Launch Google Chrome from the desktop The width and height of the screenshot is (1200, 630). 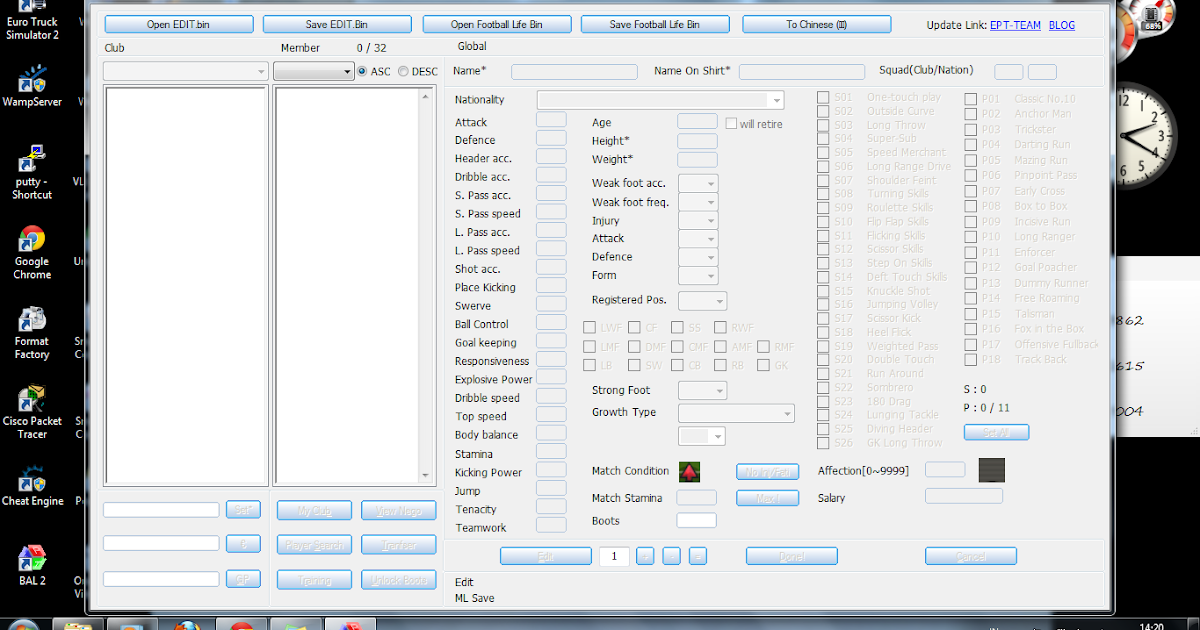pyautogui.click(x=32, y=253)
